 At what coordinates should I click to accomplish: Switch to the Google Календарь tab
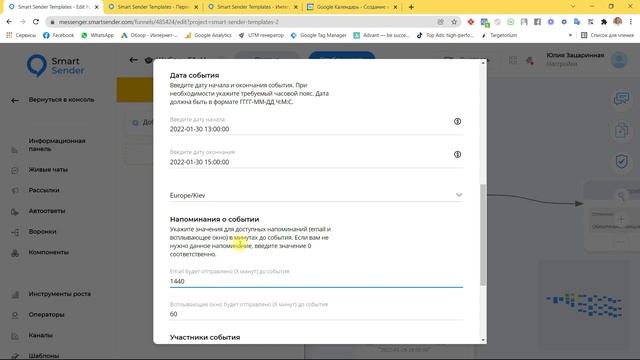[353, 7]
